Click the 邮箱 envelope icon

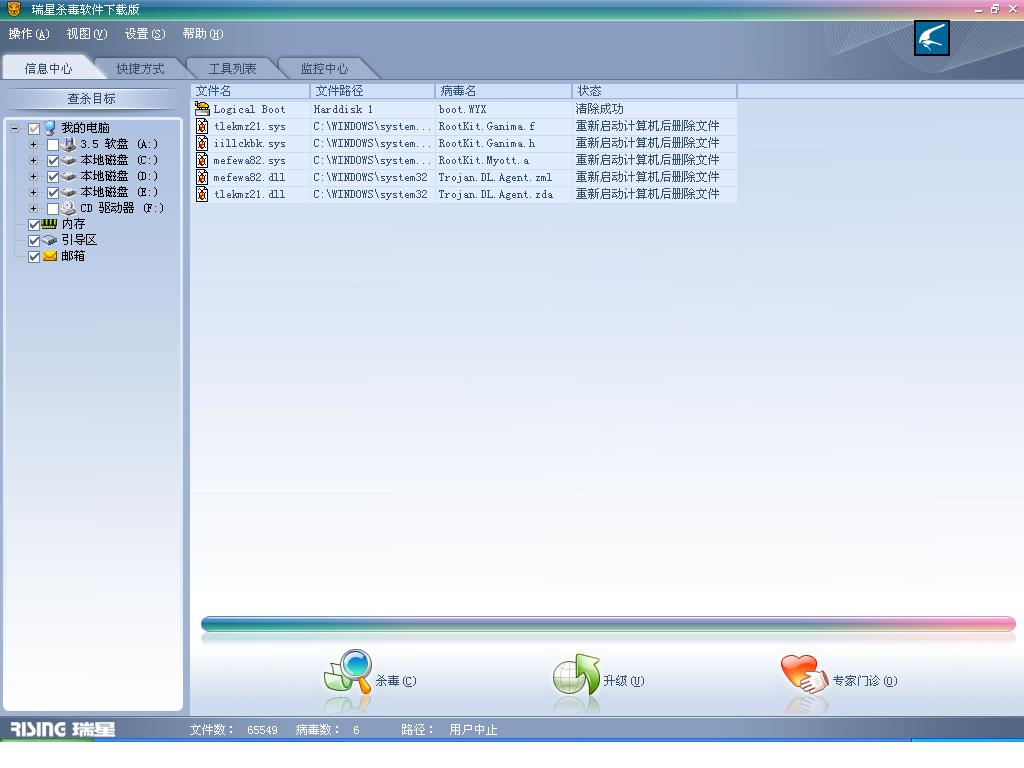point(50,256)
